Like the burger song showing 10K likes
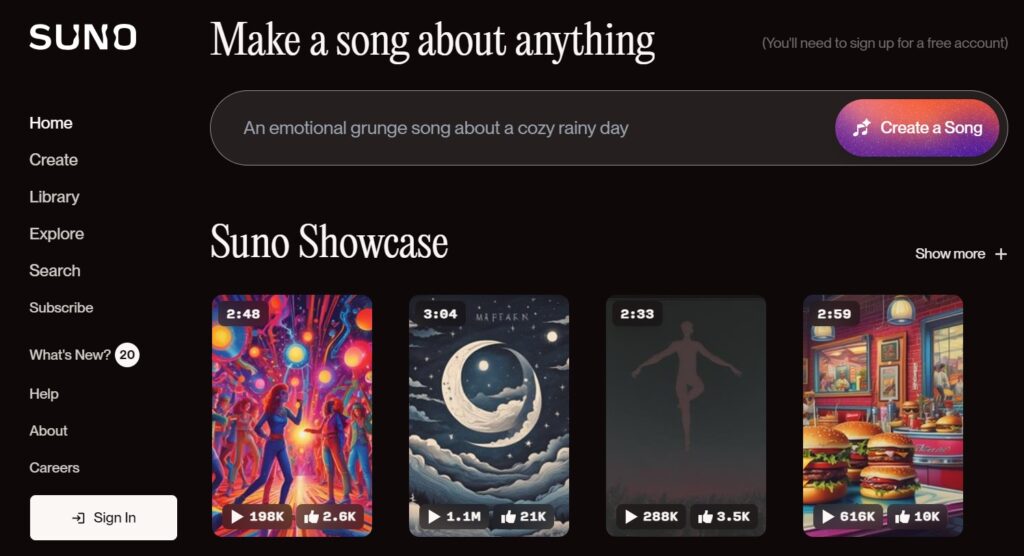This screenshot has height=556, width=1024. 903,516
